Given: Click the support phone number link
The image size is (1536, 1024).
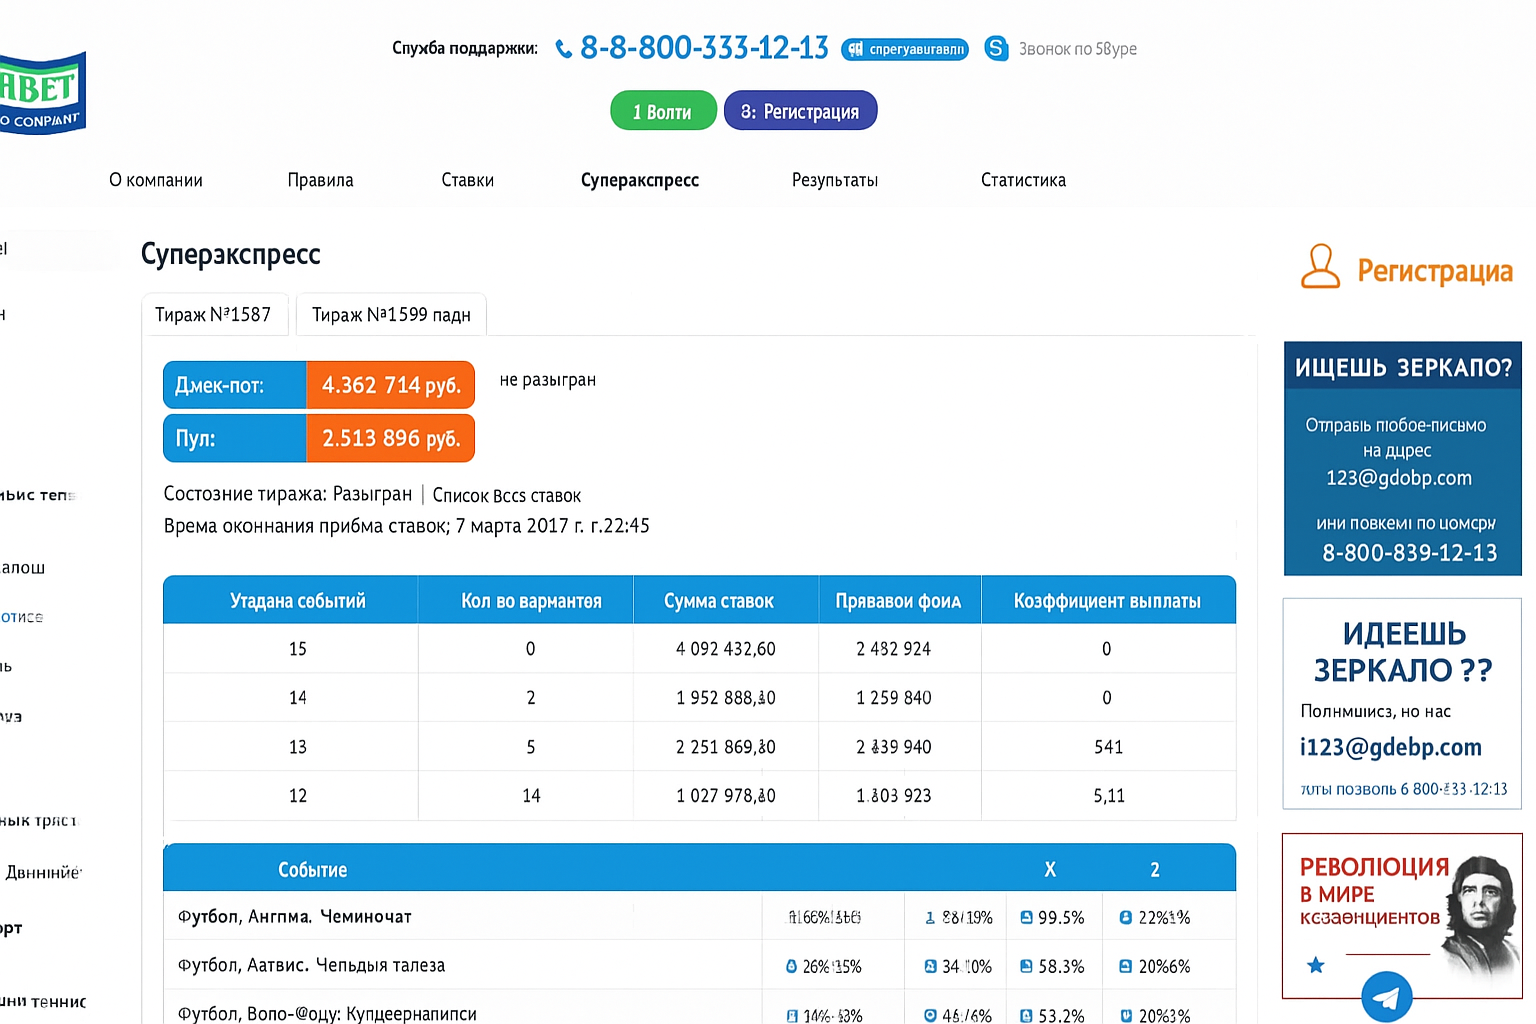Looking at the screenshot, I should (704, 48).
